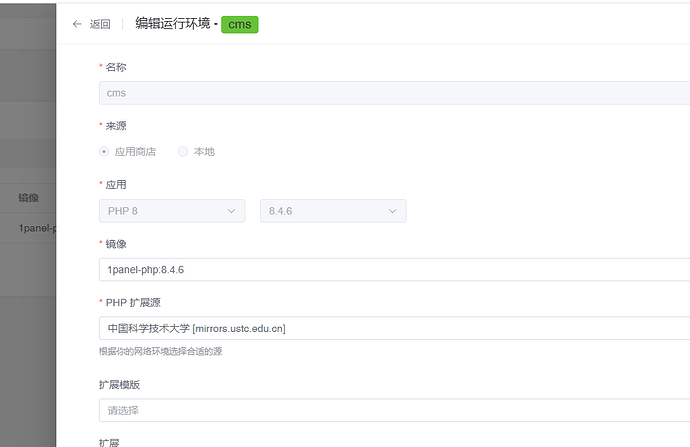
Task: Click the 返回 link in header
Action: [x=100, y=24]
